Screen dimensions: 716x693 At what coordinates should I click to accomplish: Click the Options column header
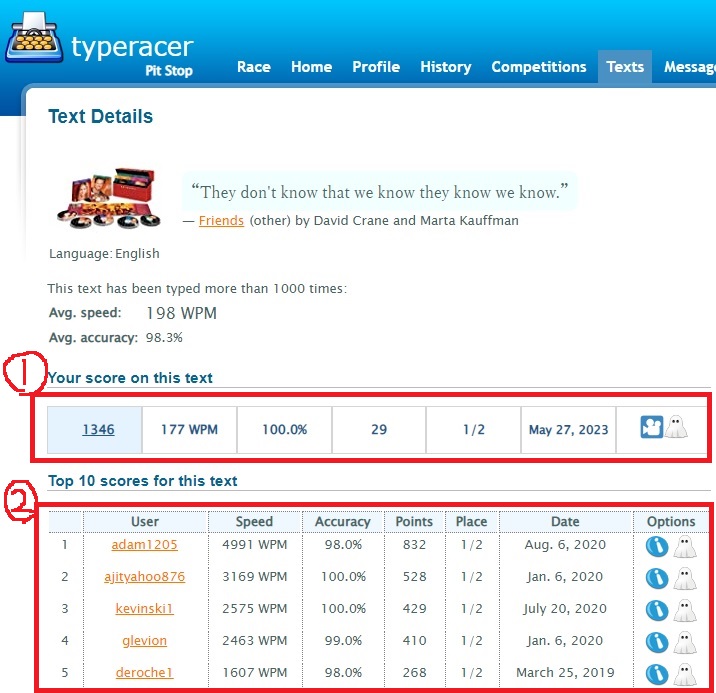pos(671,522)
